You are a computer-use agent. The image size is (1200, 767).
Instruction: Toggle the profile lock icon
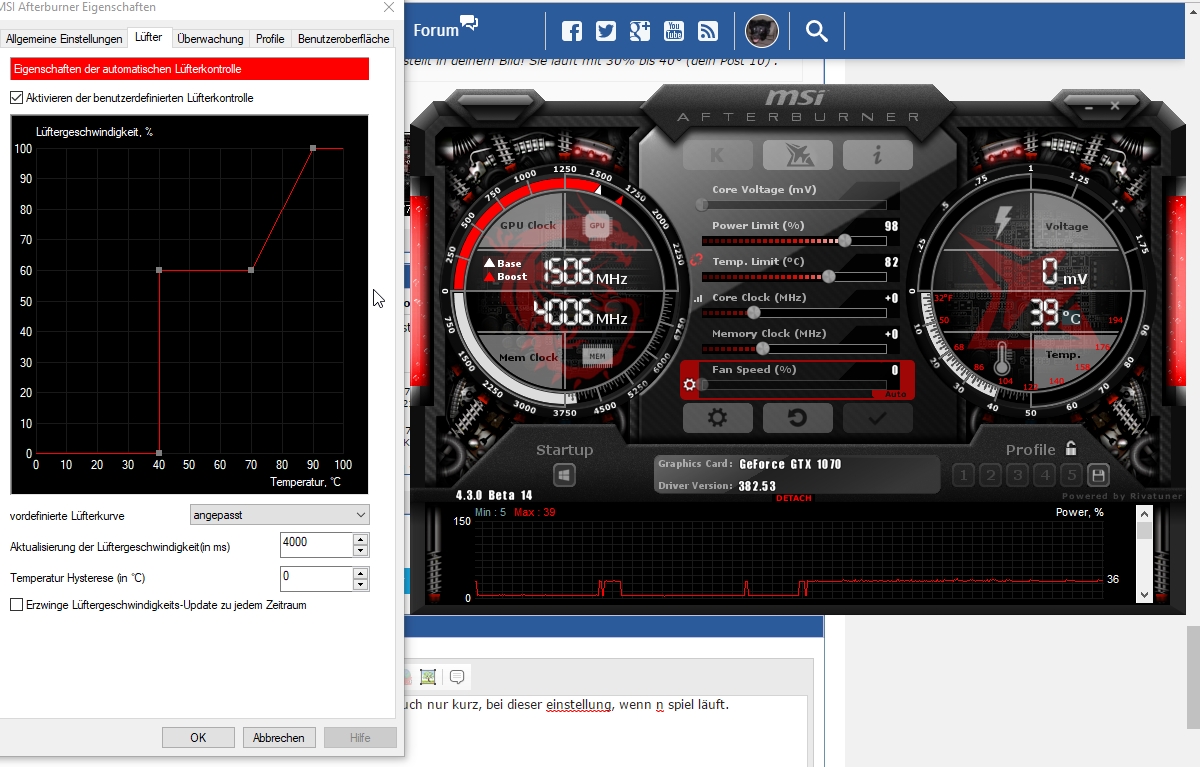coord(1071,448)
